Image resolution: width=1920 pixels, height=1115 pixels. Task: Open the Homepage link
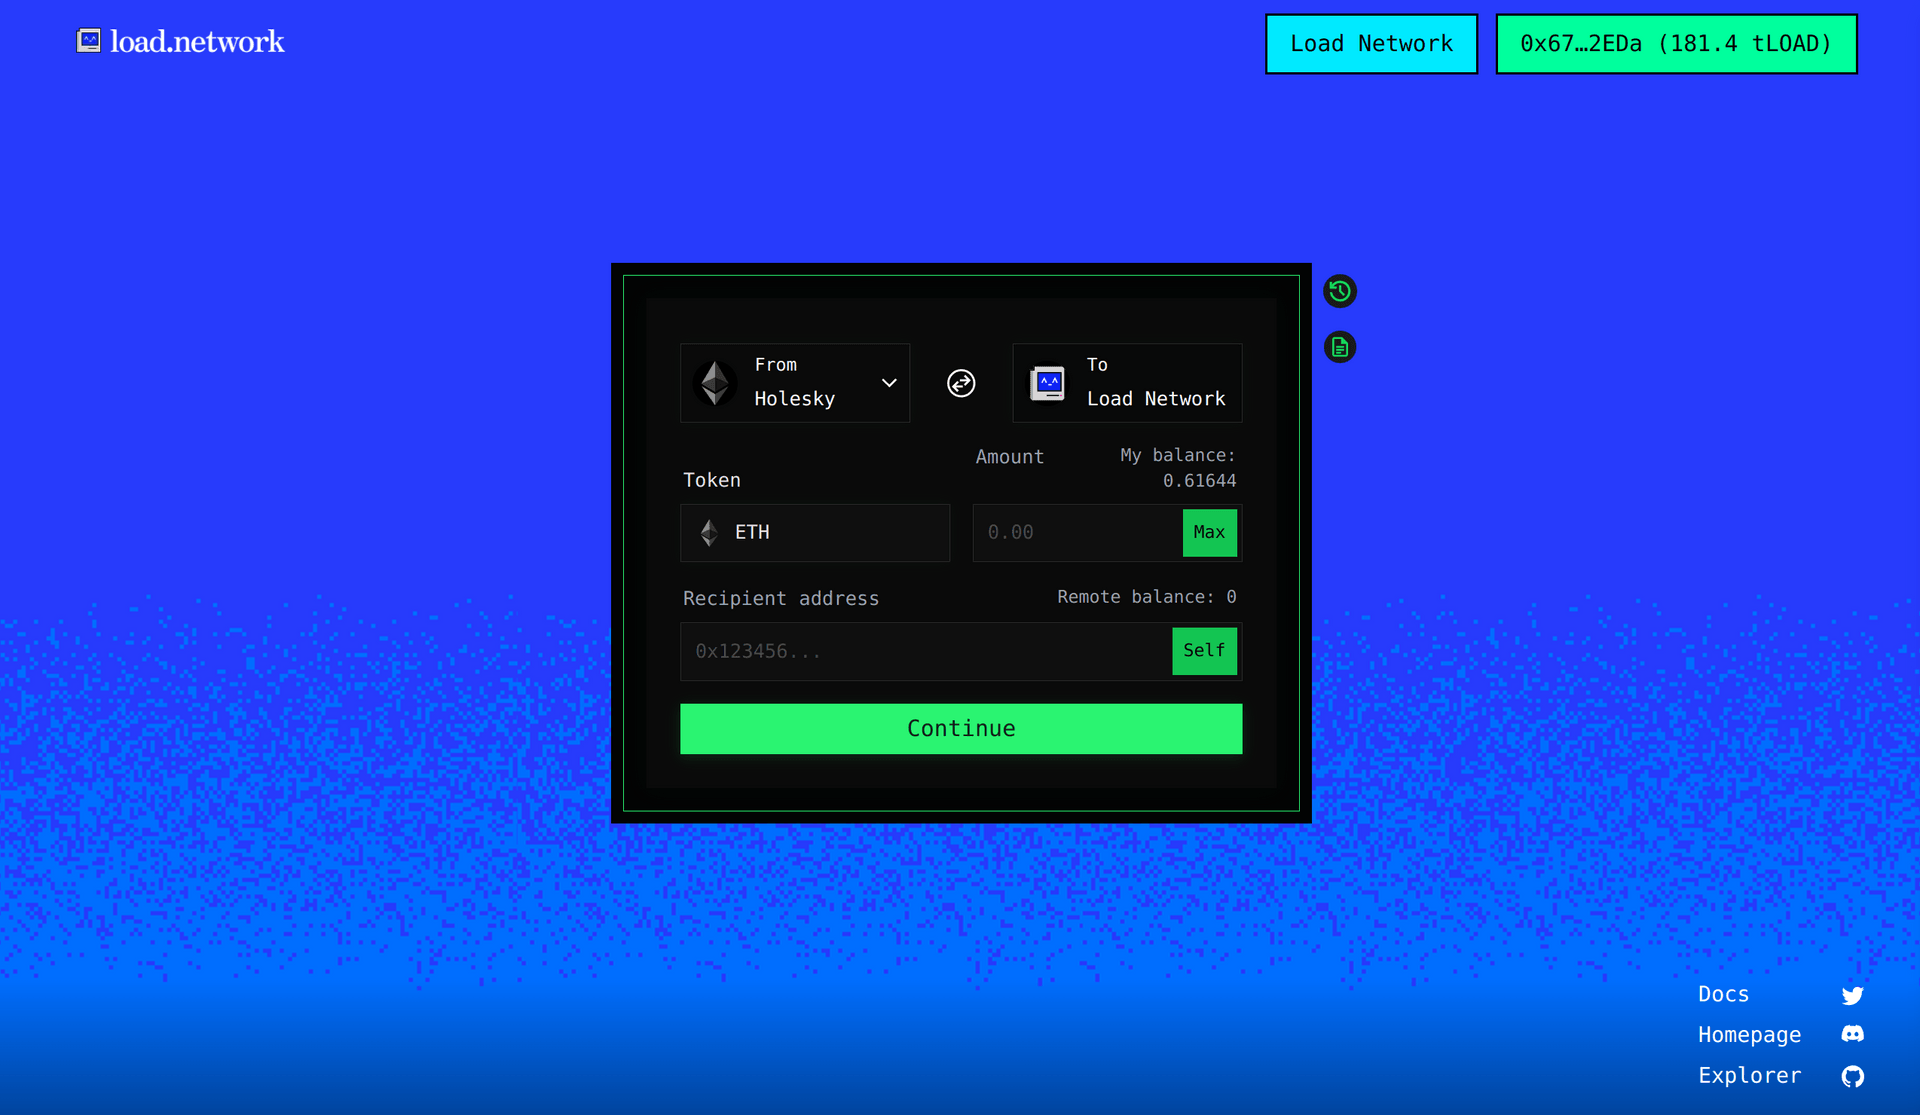[1749, 1035]
